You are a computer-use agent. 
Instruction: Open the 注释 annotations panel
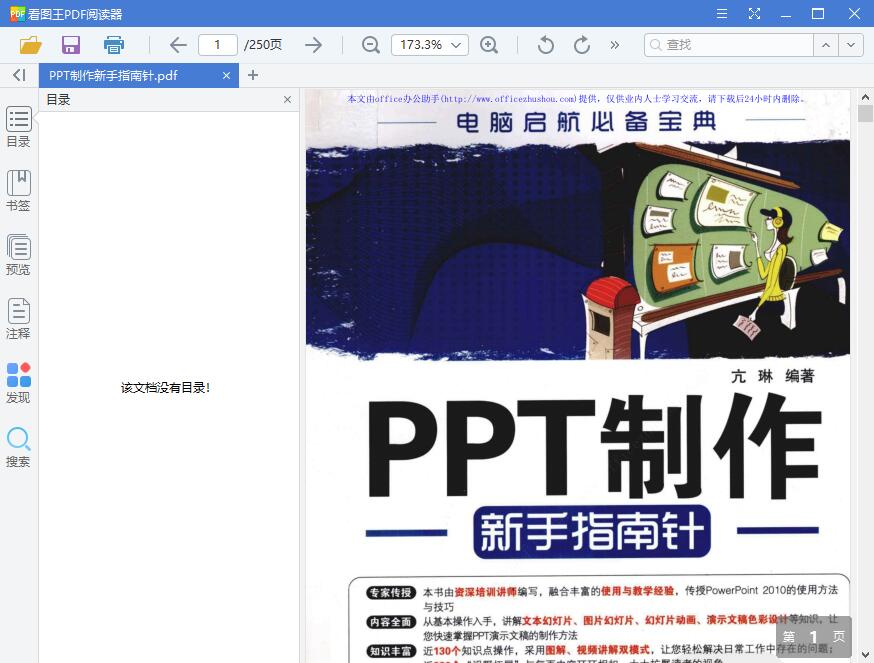pos(18,319)
